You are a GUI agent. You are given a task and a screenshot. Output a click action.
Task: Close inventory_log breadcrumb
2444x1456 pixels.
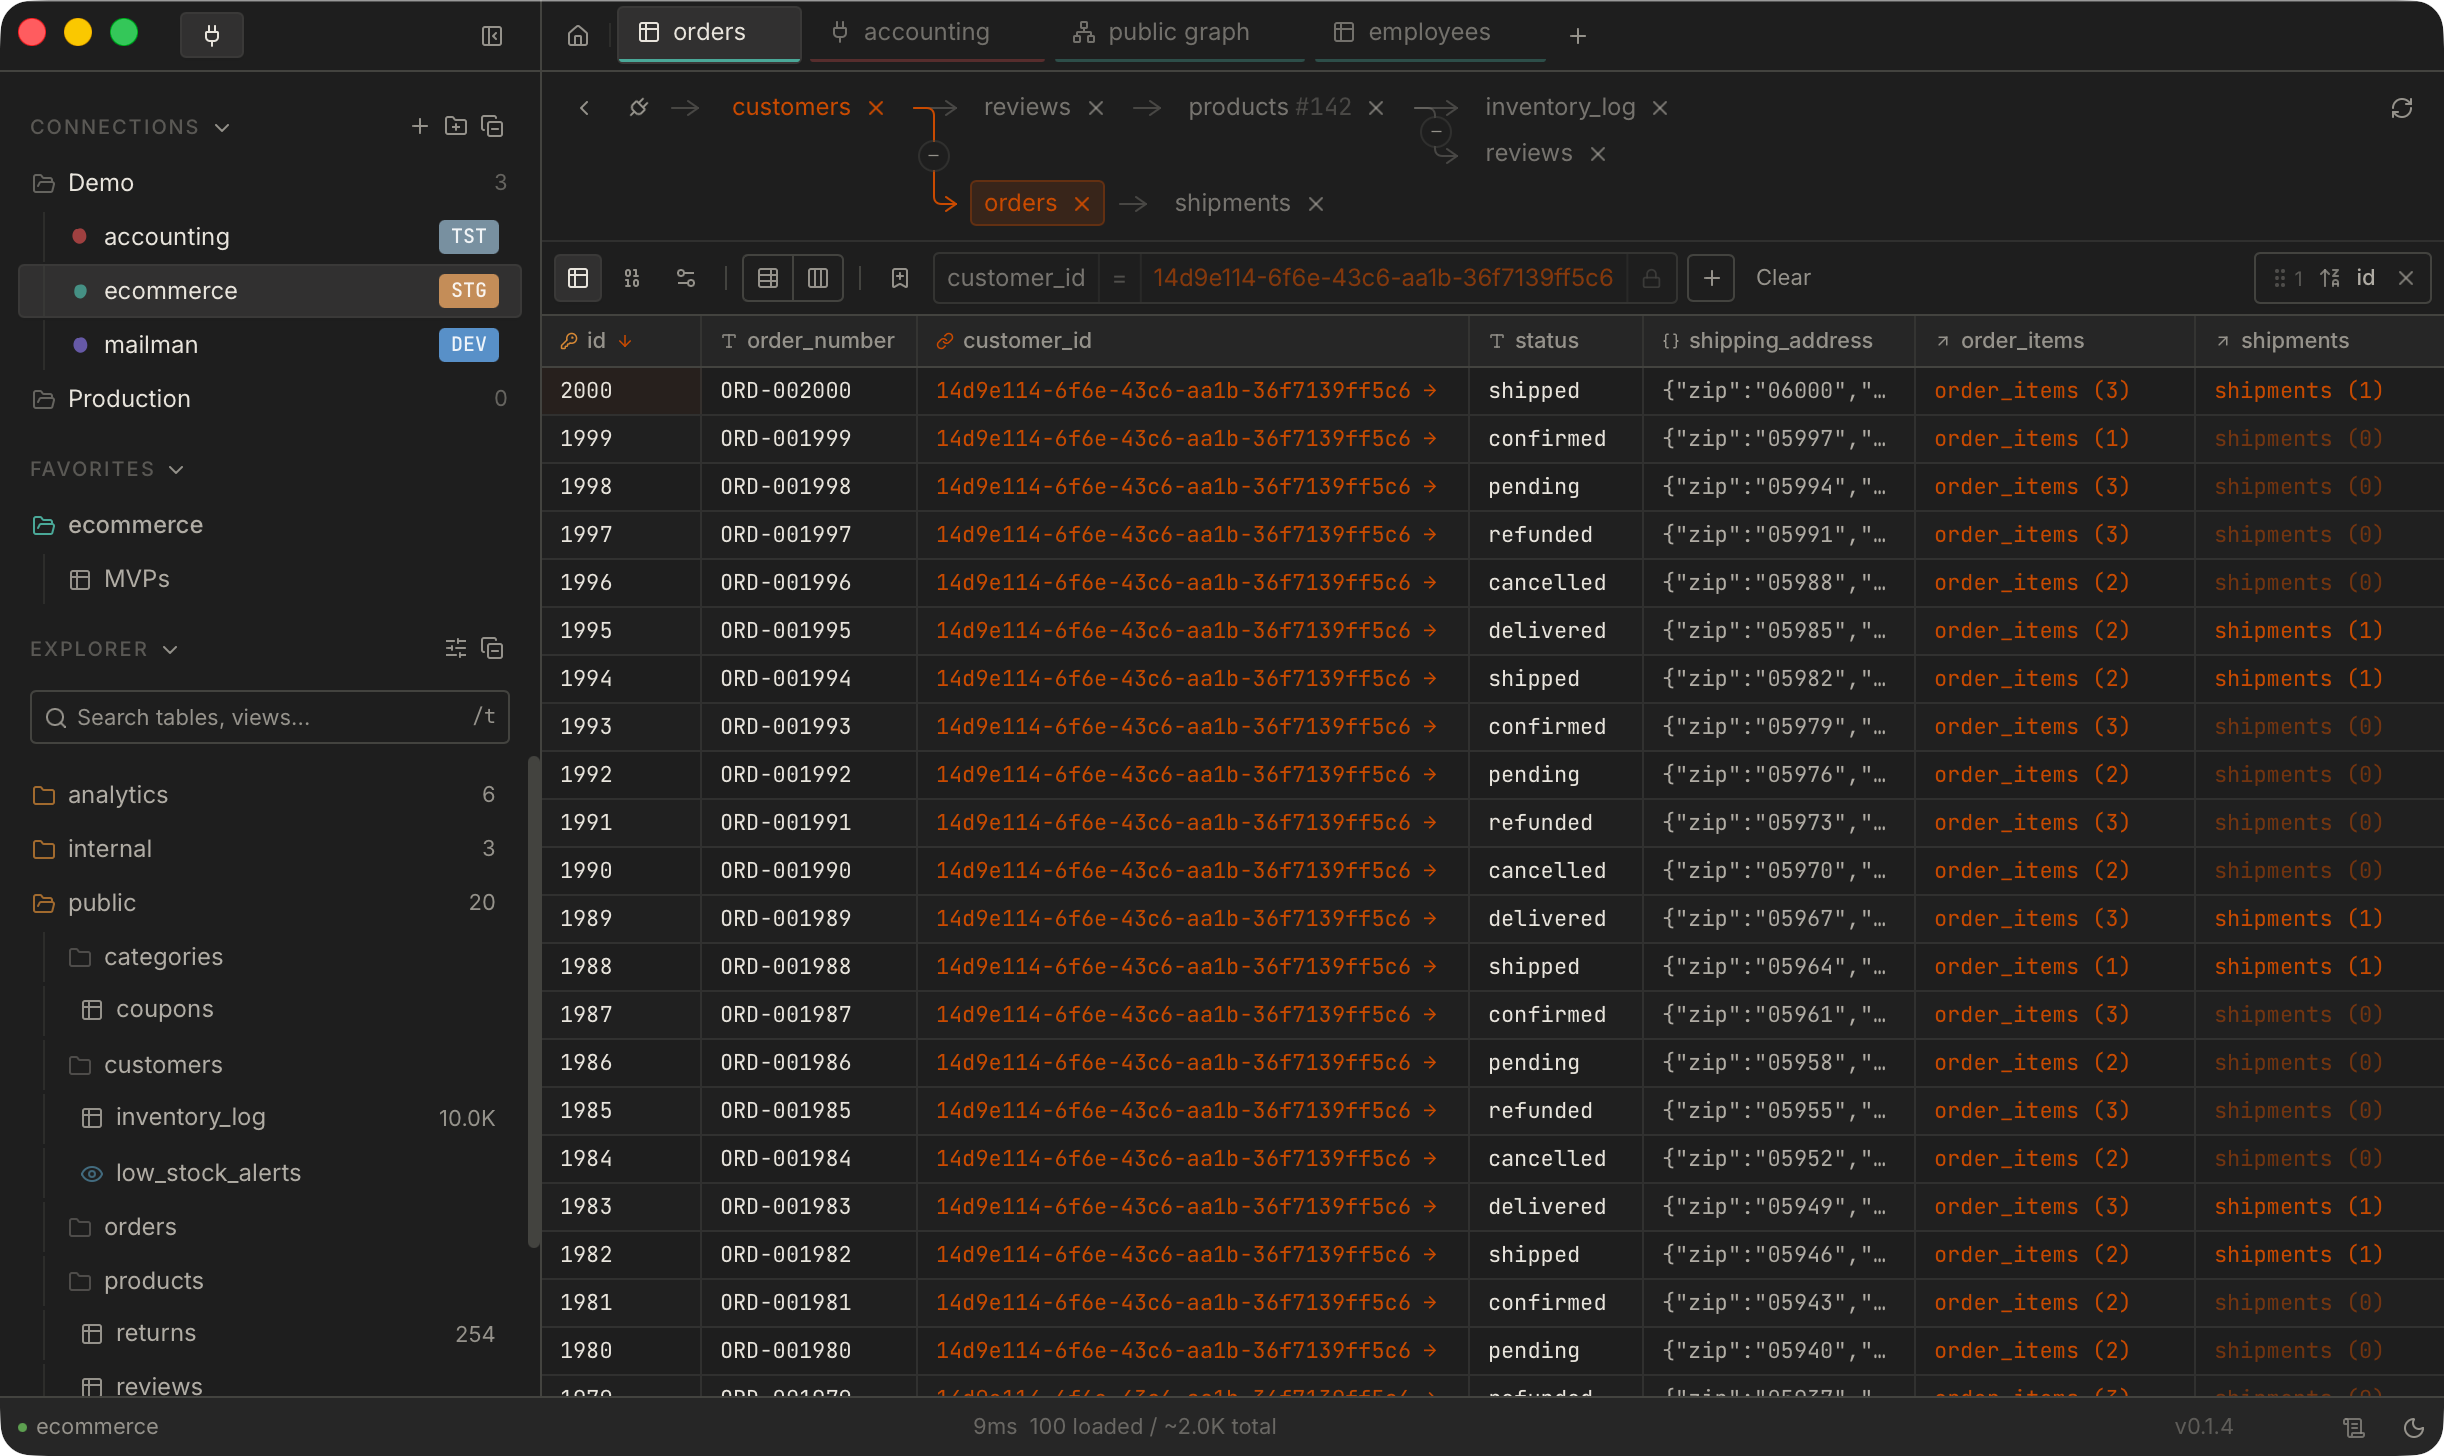coord(1660,108)
